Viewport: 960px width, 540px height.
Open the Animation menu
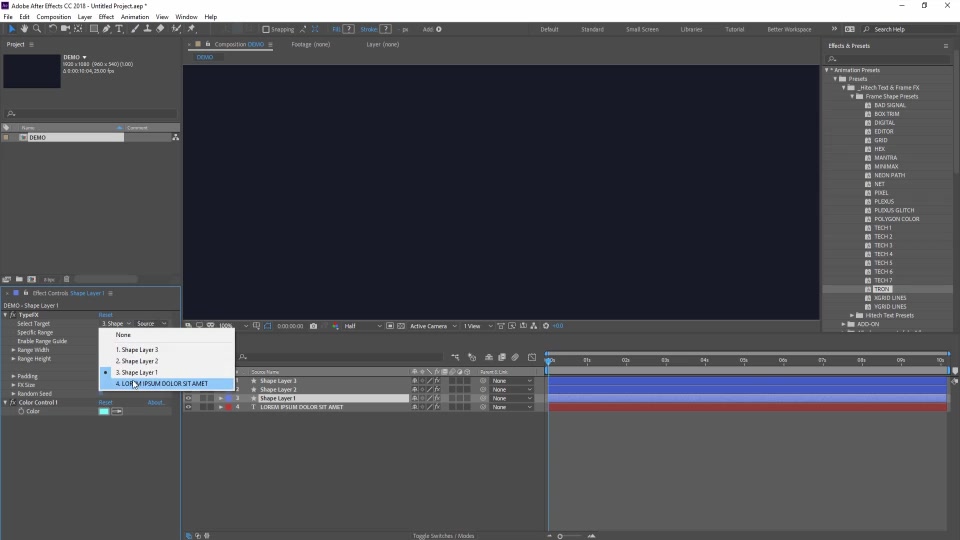[135, 17]
